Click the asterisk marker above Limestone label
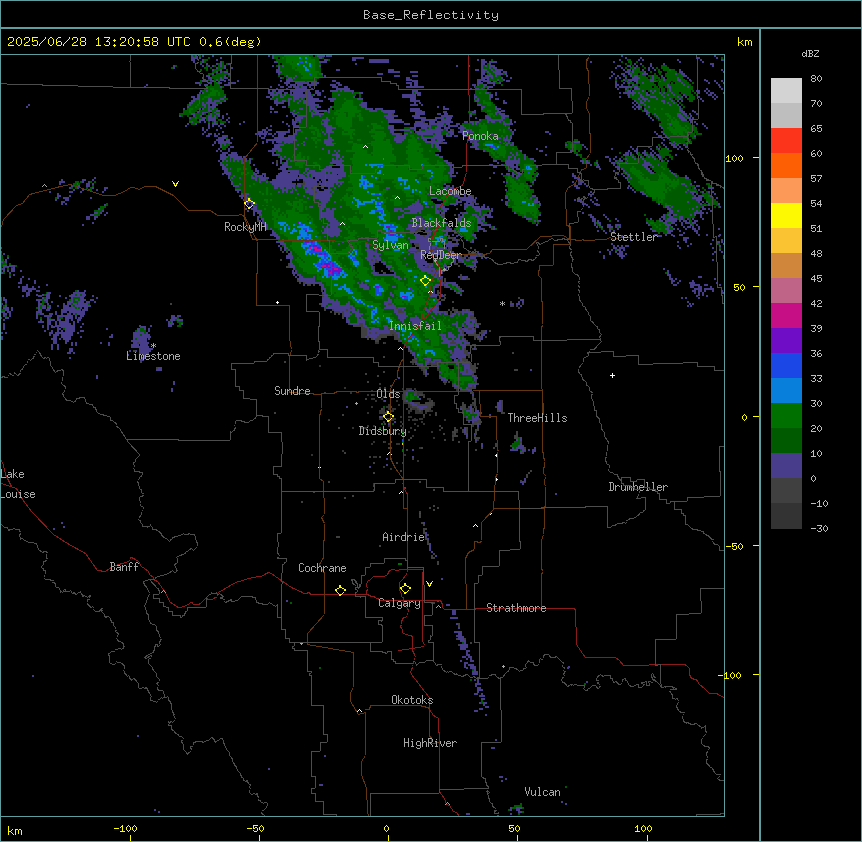 [153, 346]
